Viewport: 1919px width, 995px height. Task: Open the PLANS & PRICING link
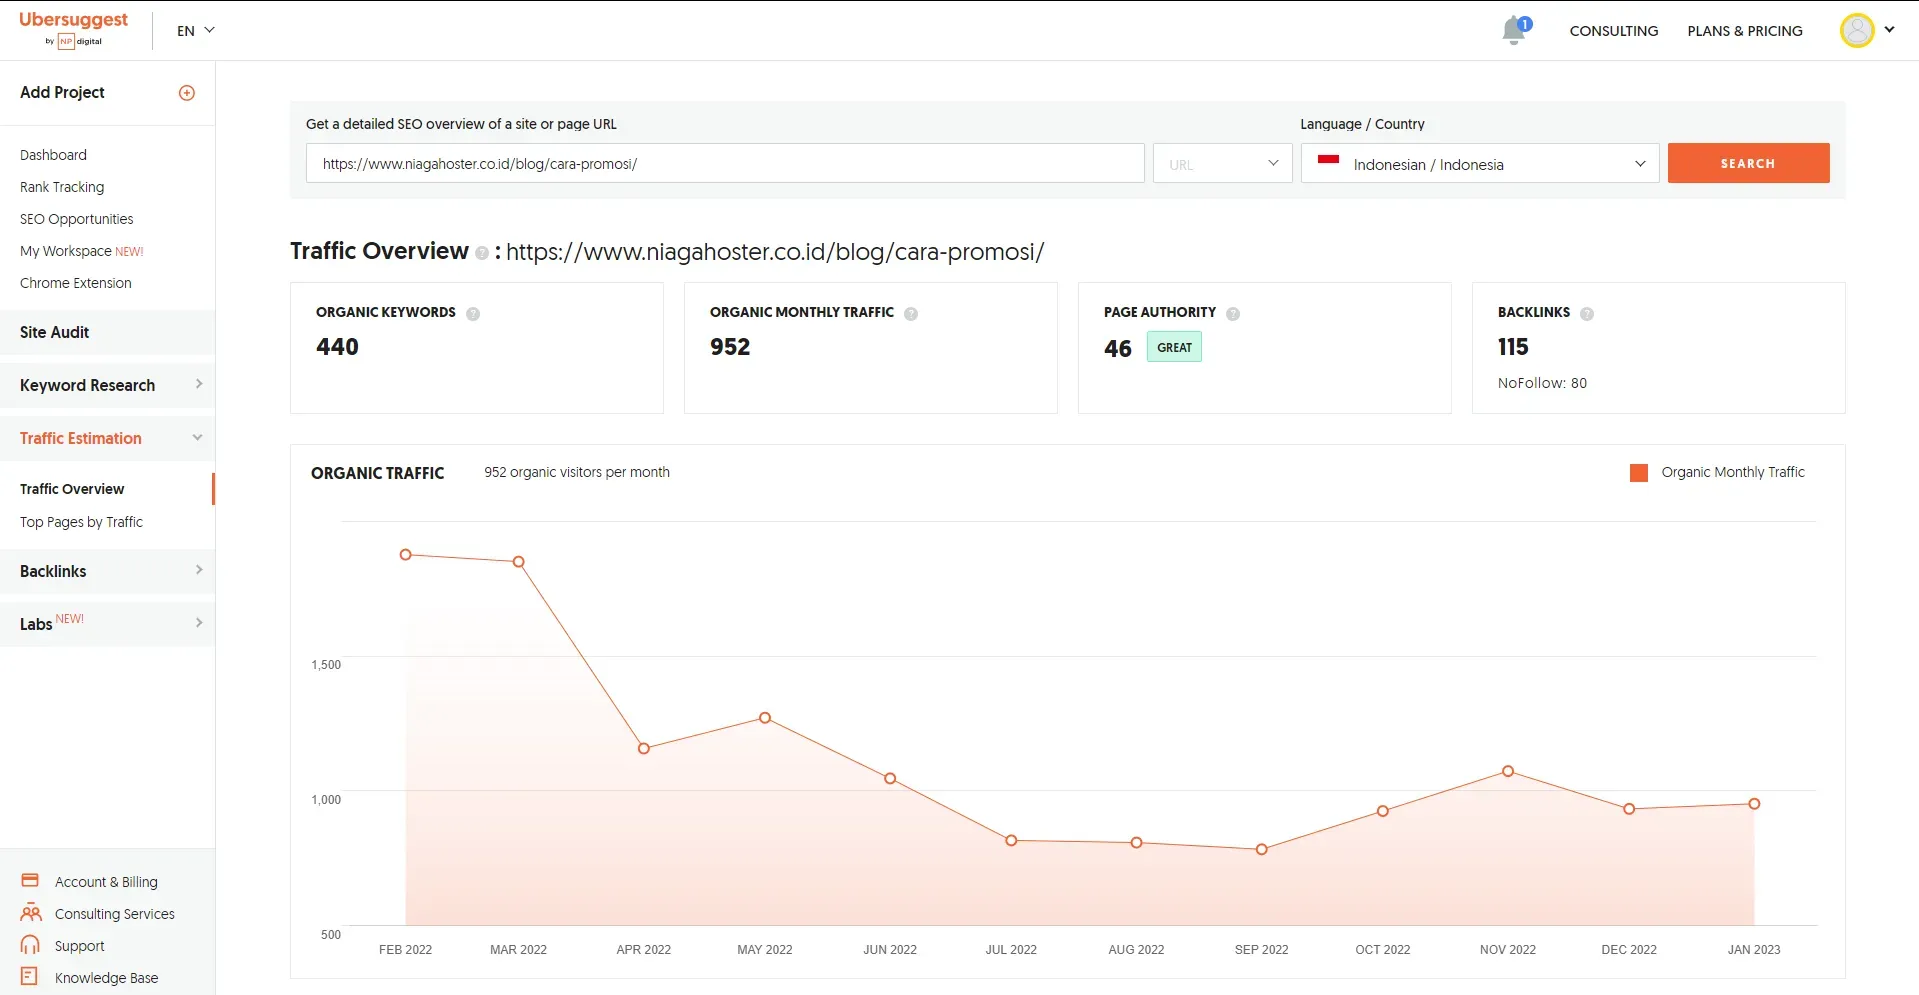[1744, 31]
